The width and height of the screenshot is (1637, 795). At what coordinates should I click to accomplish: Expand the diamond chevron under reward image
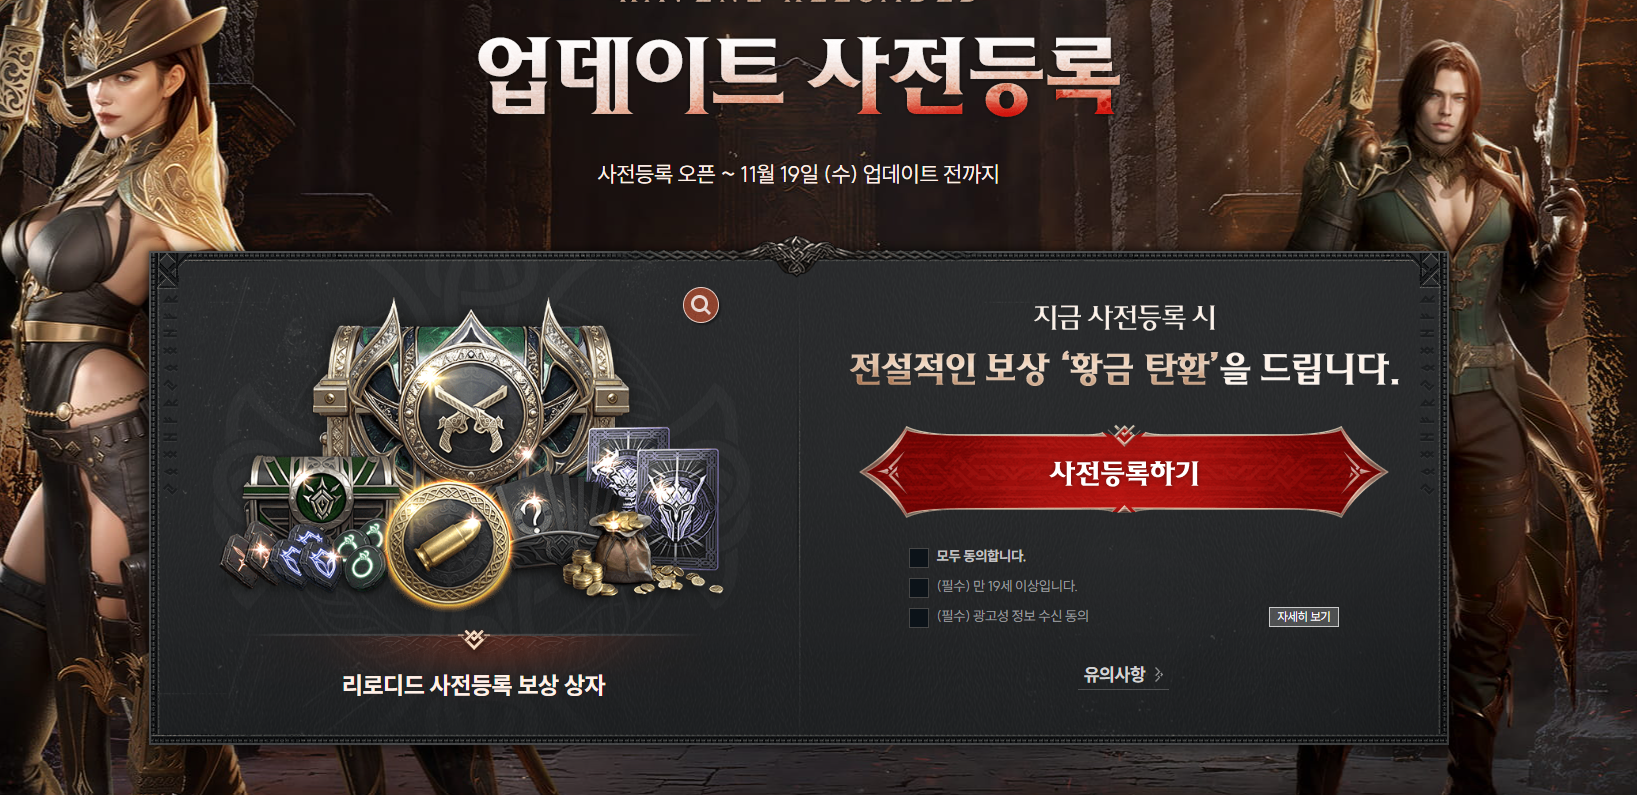click(474, 638)
